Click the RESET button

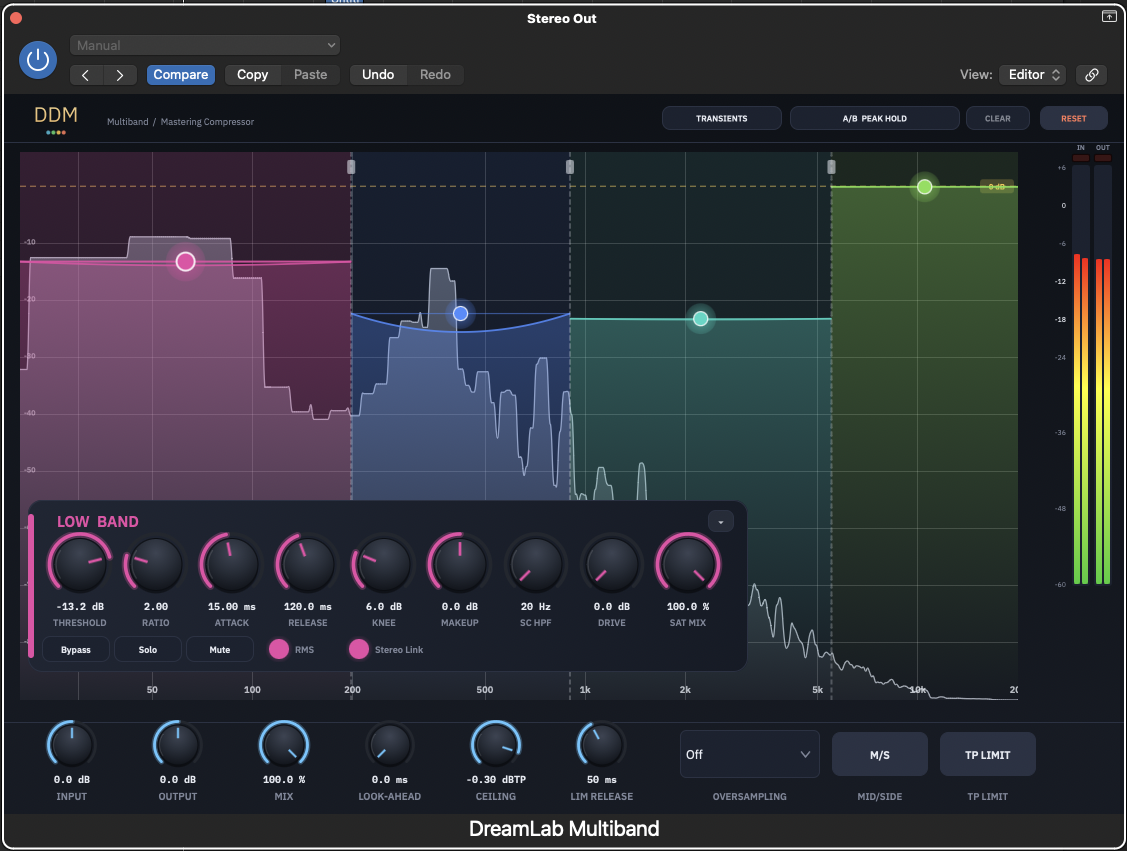click(x=1074, y=119)
